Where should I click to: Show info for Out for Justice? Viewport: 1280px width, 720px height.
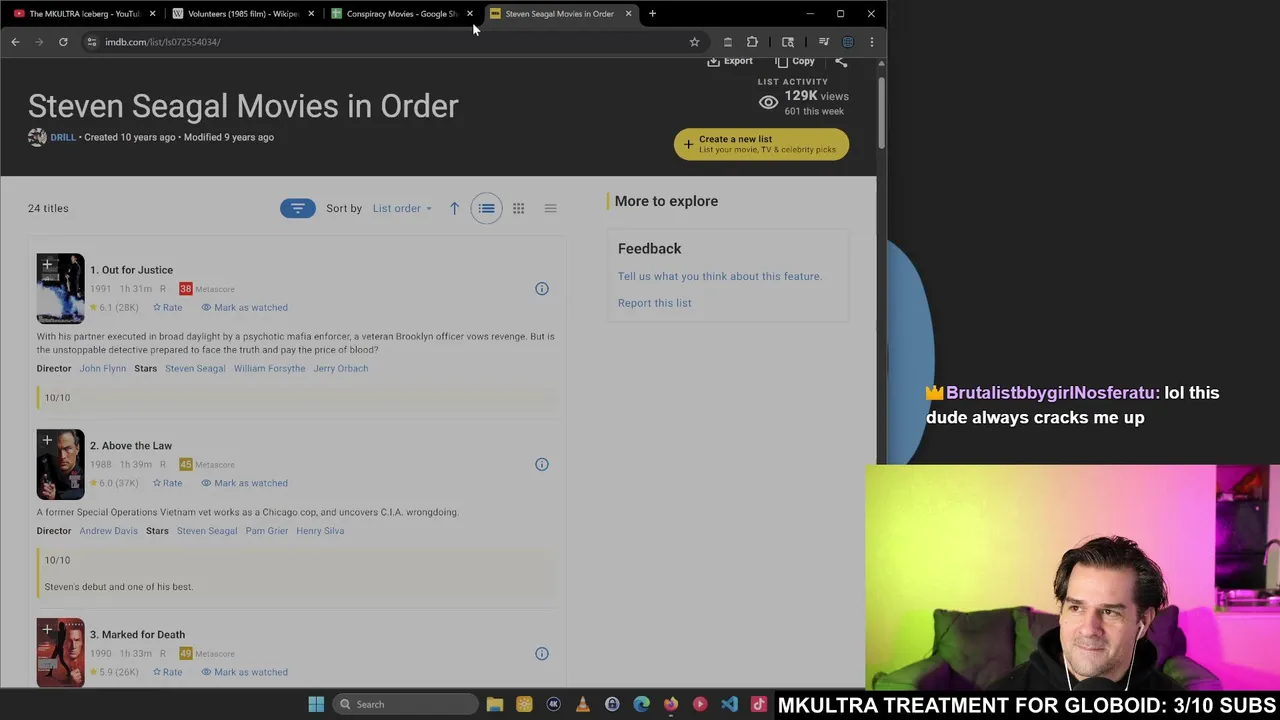(x=542, y=289)
